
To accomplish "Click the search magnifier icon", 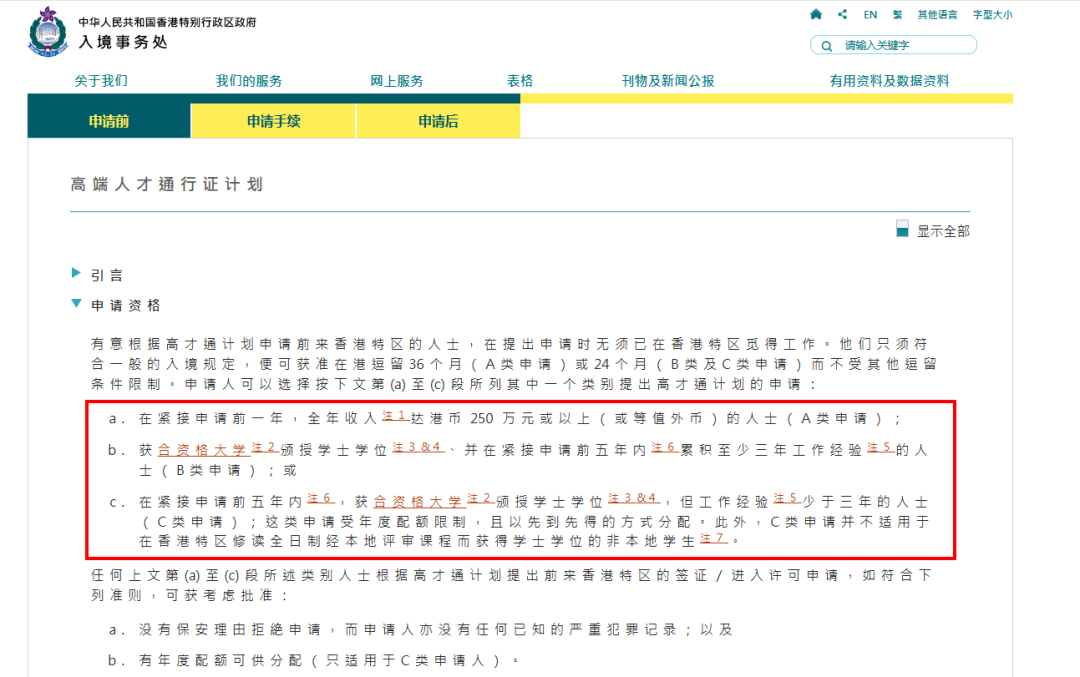I will click(x=826, y=45).
